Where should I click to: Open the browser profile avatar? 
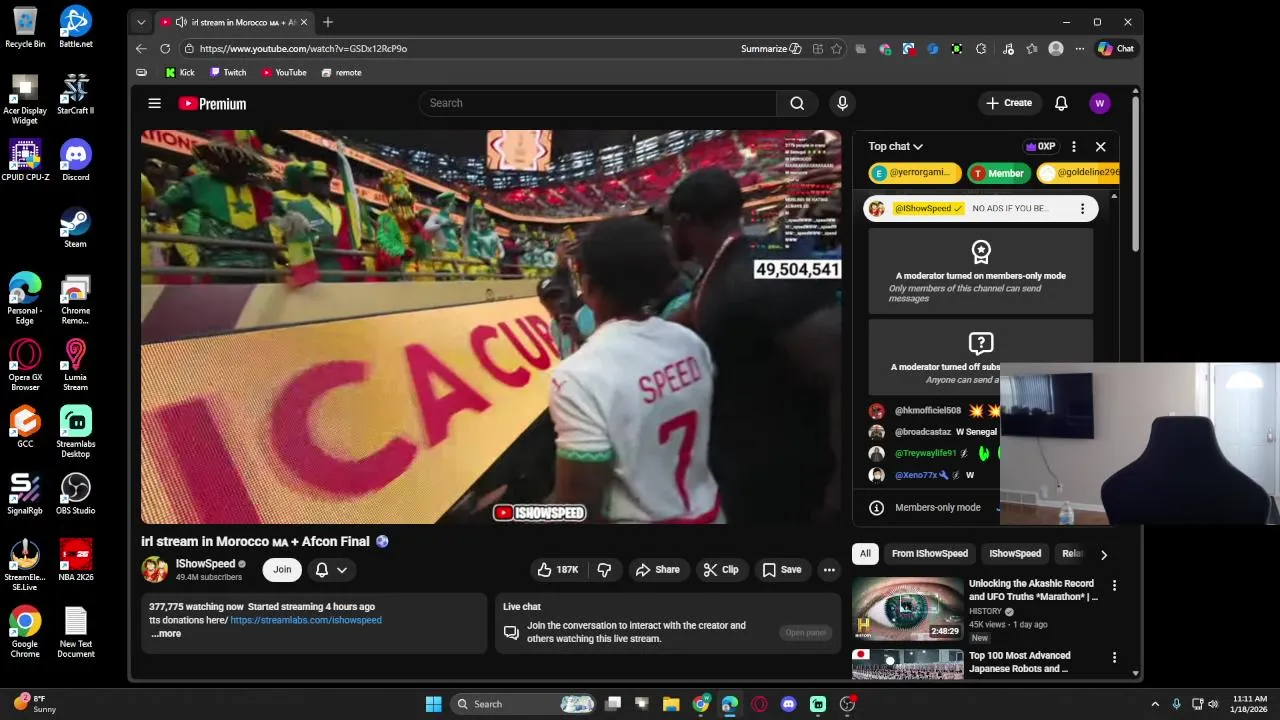(1056, 48)
